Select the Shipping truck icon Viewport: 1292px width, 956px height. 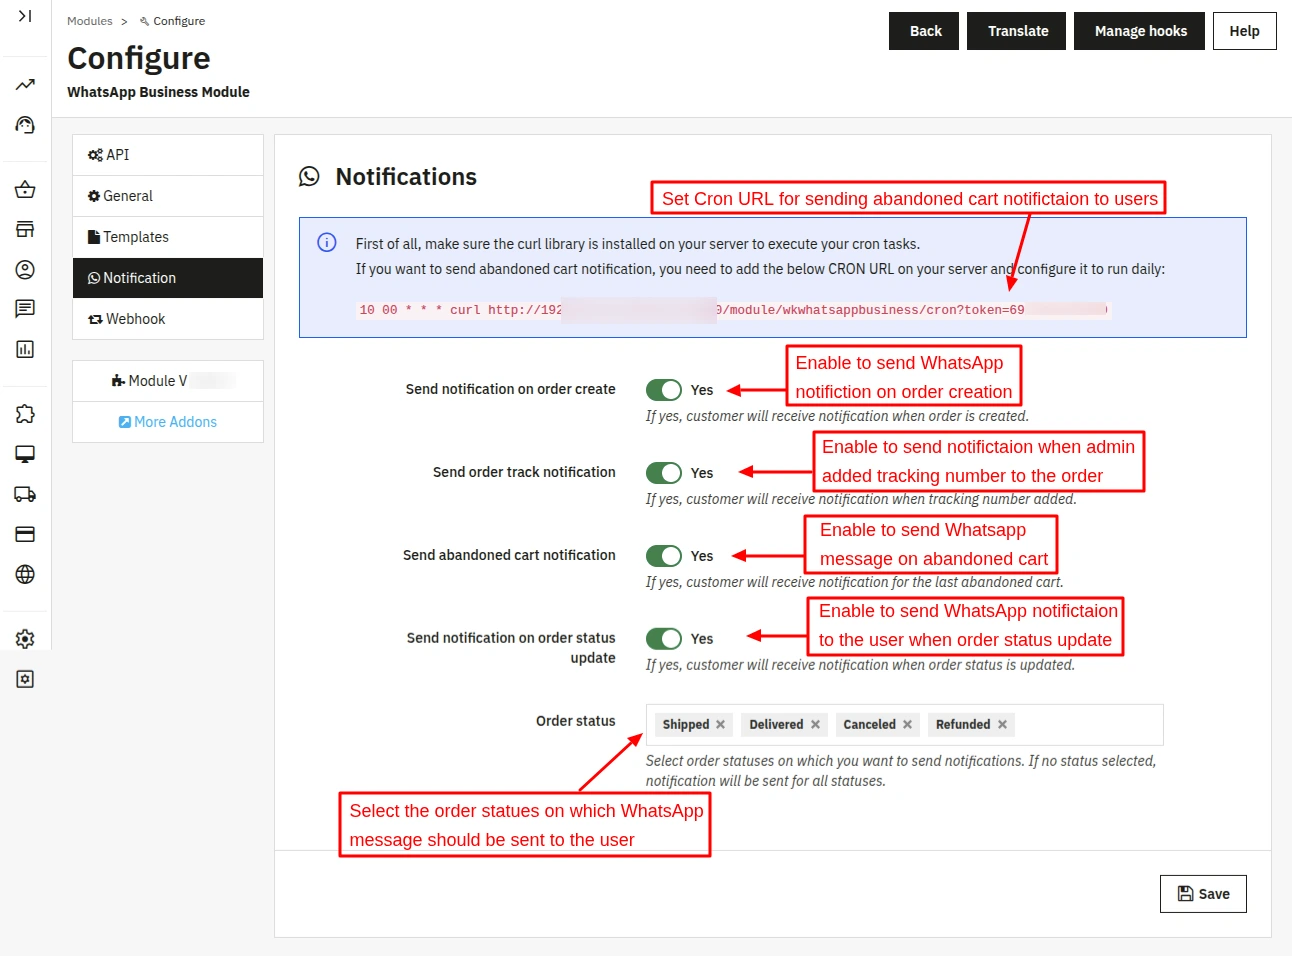point(25,493)
